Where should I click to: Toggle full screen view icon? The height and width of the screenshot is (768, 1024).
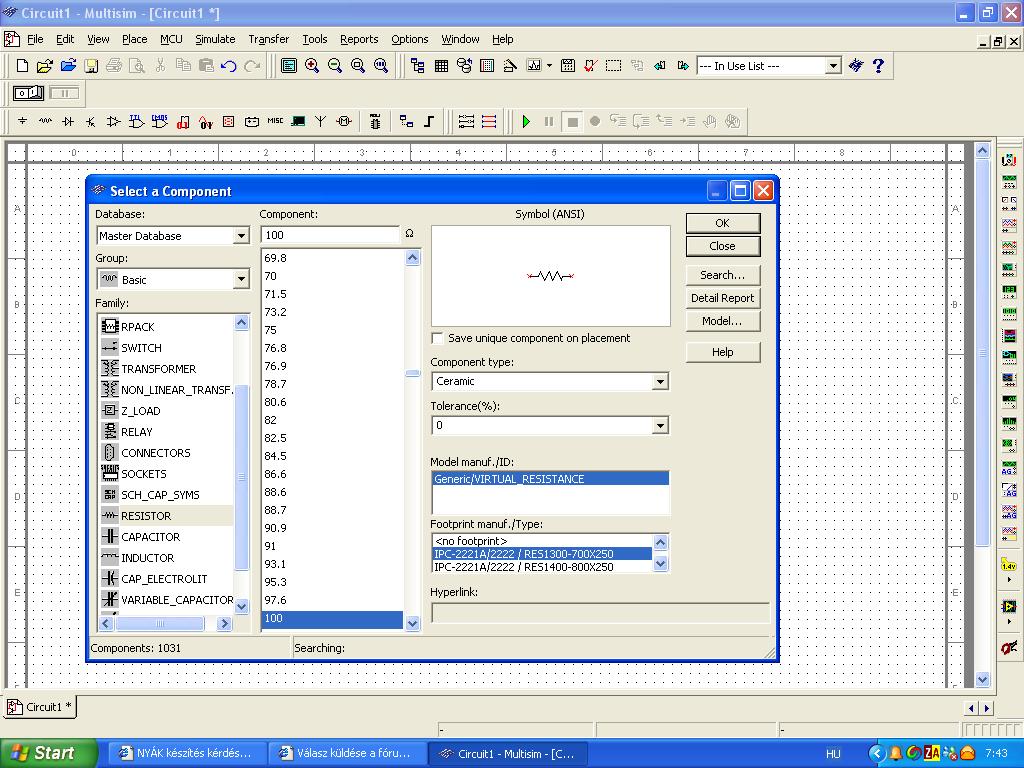click(289, 65)
